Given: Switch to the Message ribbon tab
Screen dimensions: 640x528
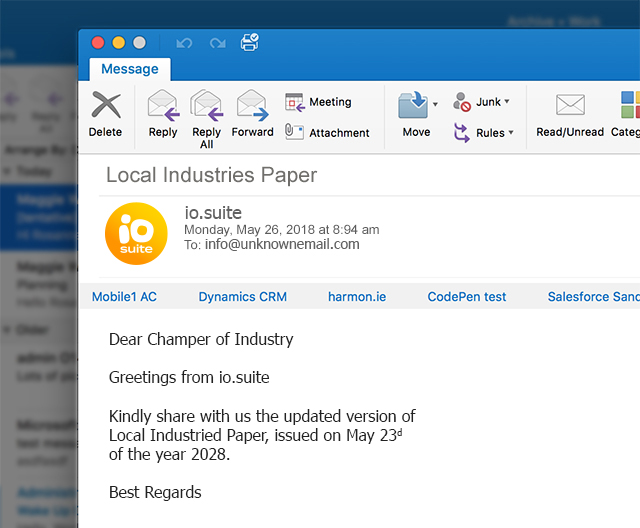Looking at the screenshot, I should point(130,69).
